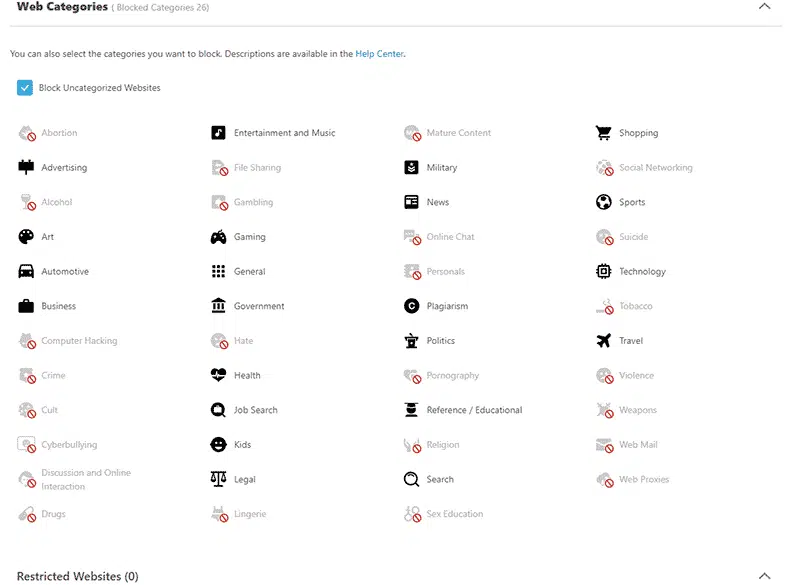Click the Health heart icon
Image resolution: width=800 pixels, height=585 pixels.
pos(218,375)
